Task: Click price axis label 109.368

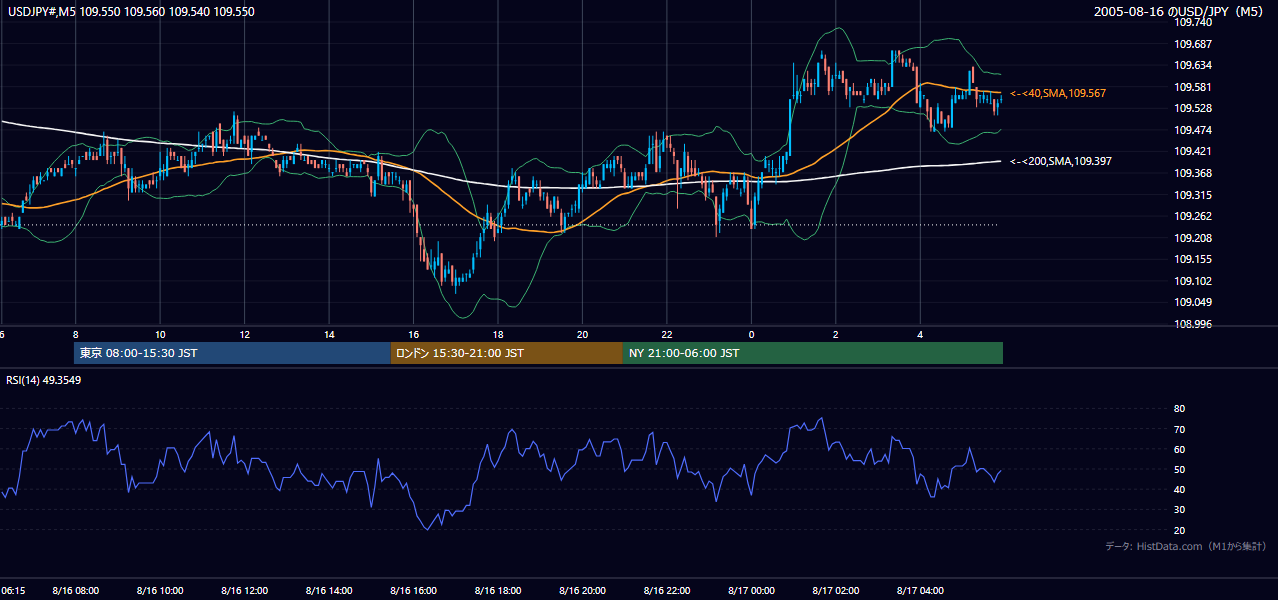Action: [x=1192, y=173]
